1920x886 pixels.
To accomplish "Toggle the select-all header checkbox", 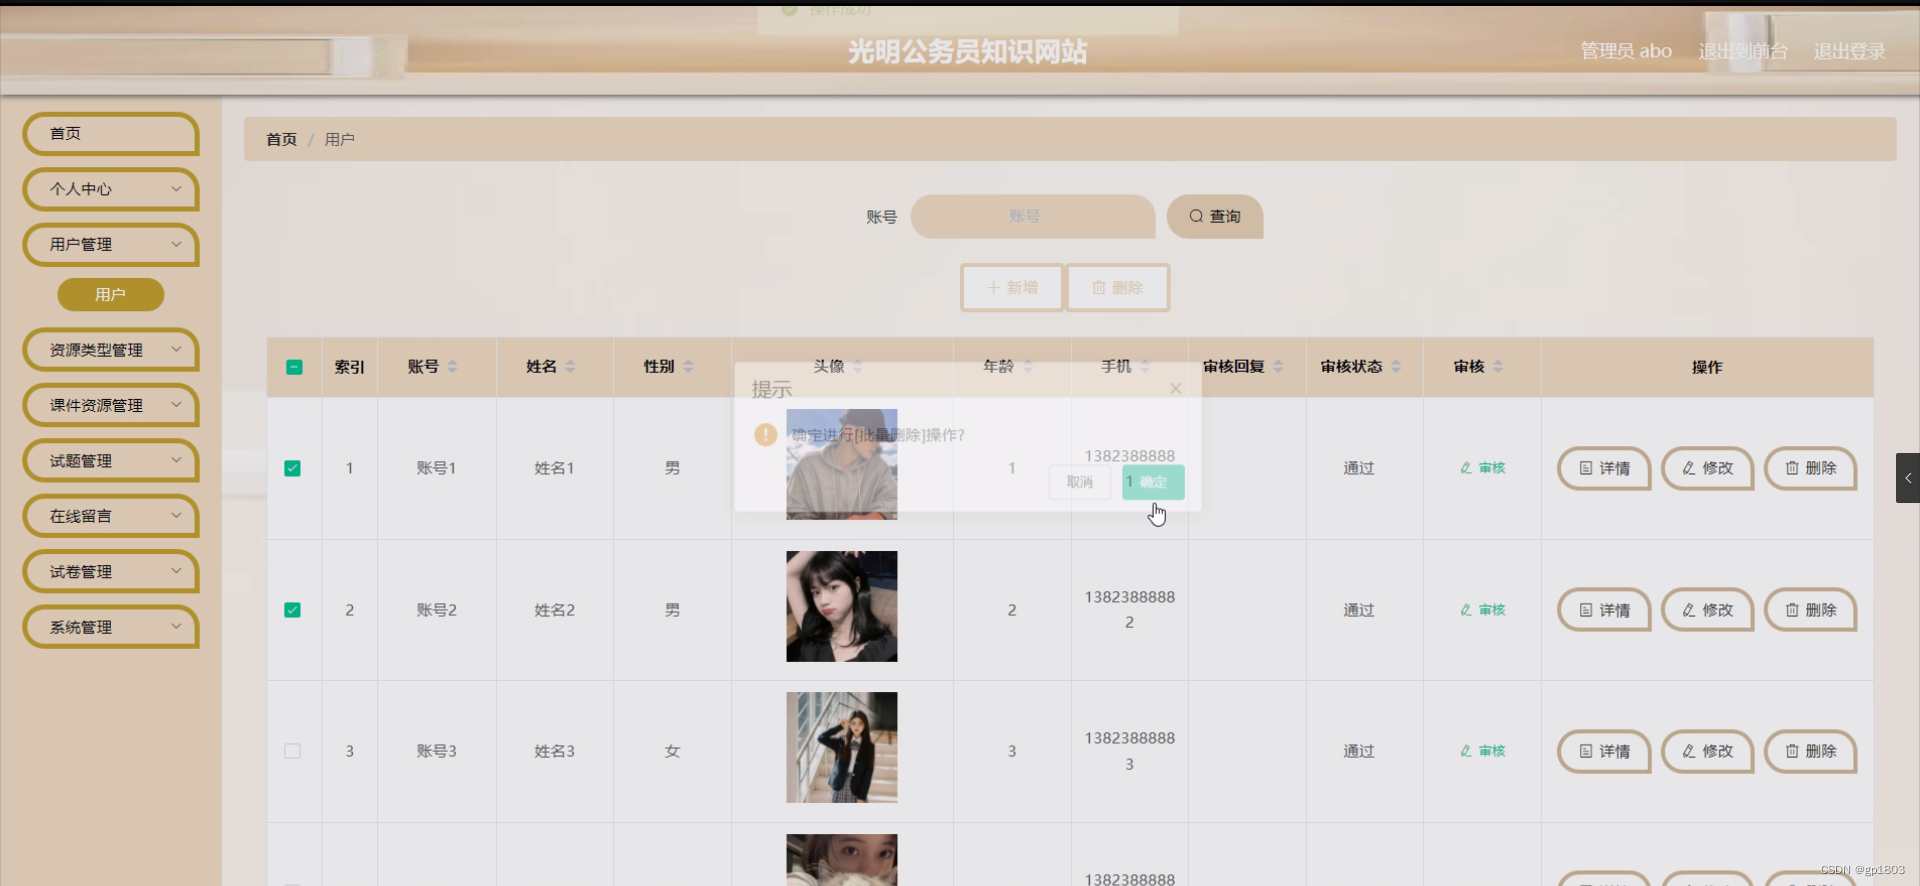I will (x=294, y=367).
